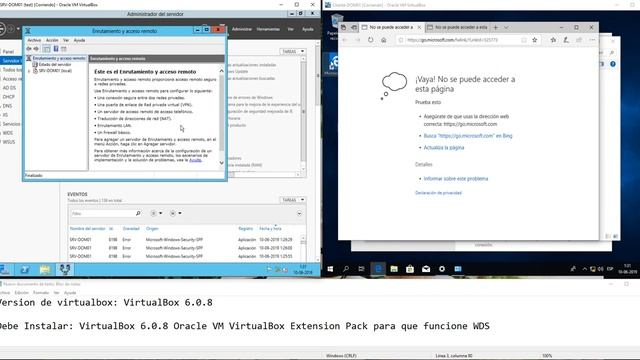Image resolution: width=640 pixels, height=360 pixels.
Task: Open Ver menu in Enrutamiento window
Action: pos(66,40)
